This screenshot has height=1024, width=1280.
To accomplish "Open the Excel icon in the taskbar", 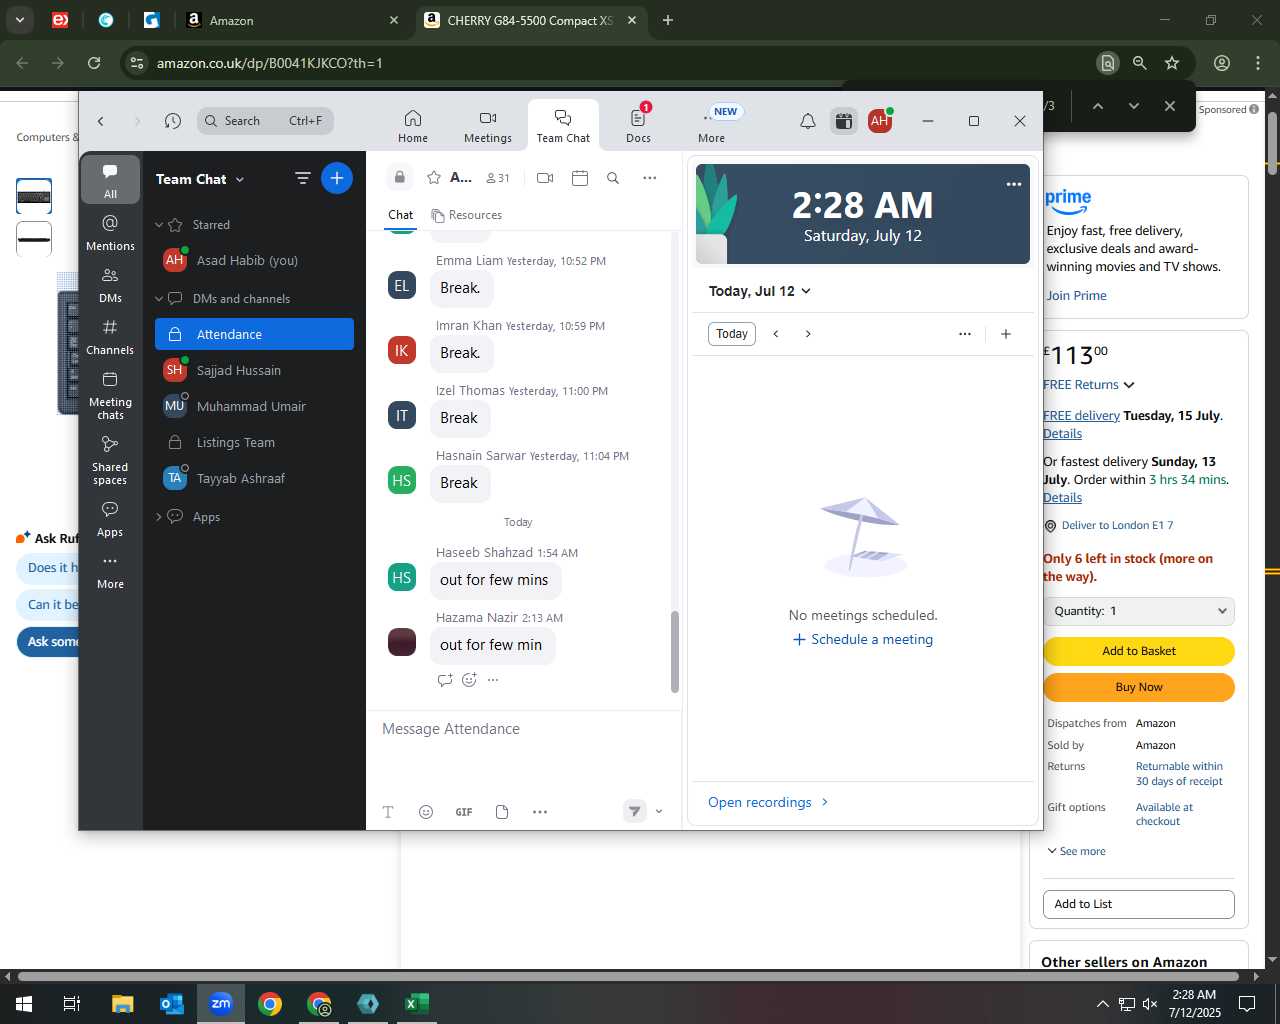I will tap(417, 1004).
